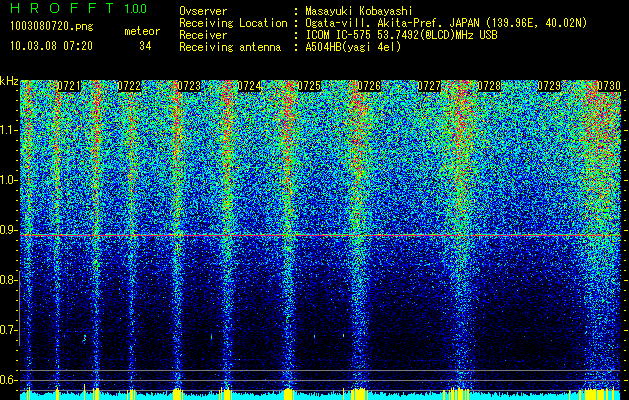The height and width of the screenshot is (400, 629).
Task: Select the meteor count 34
Action: (x=145, y=46)
